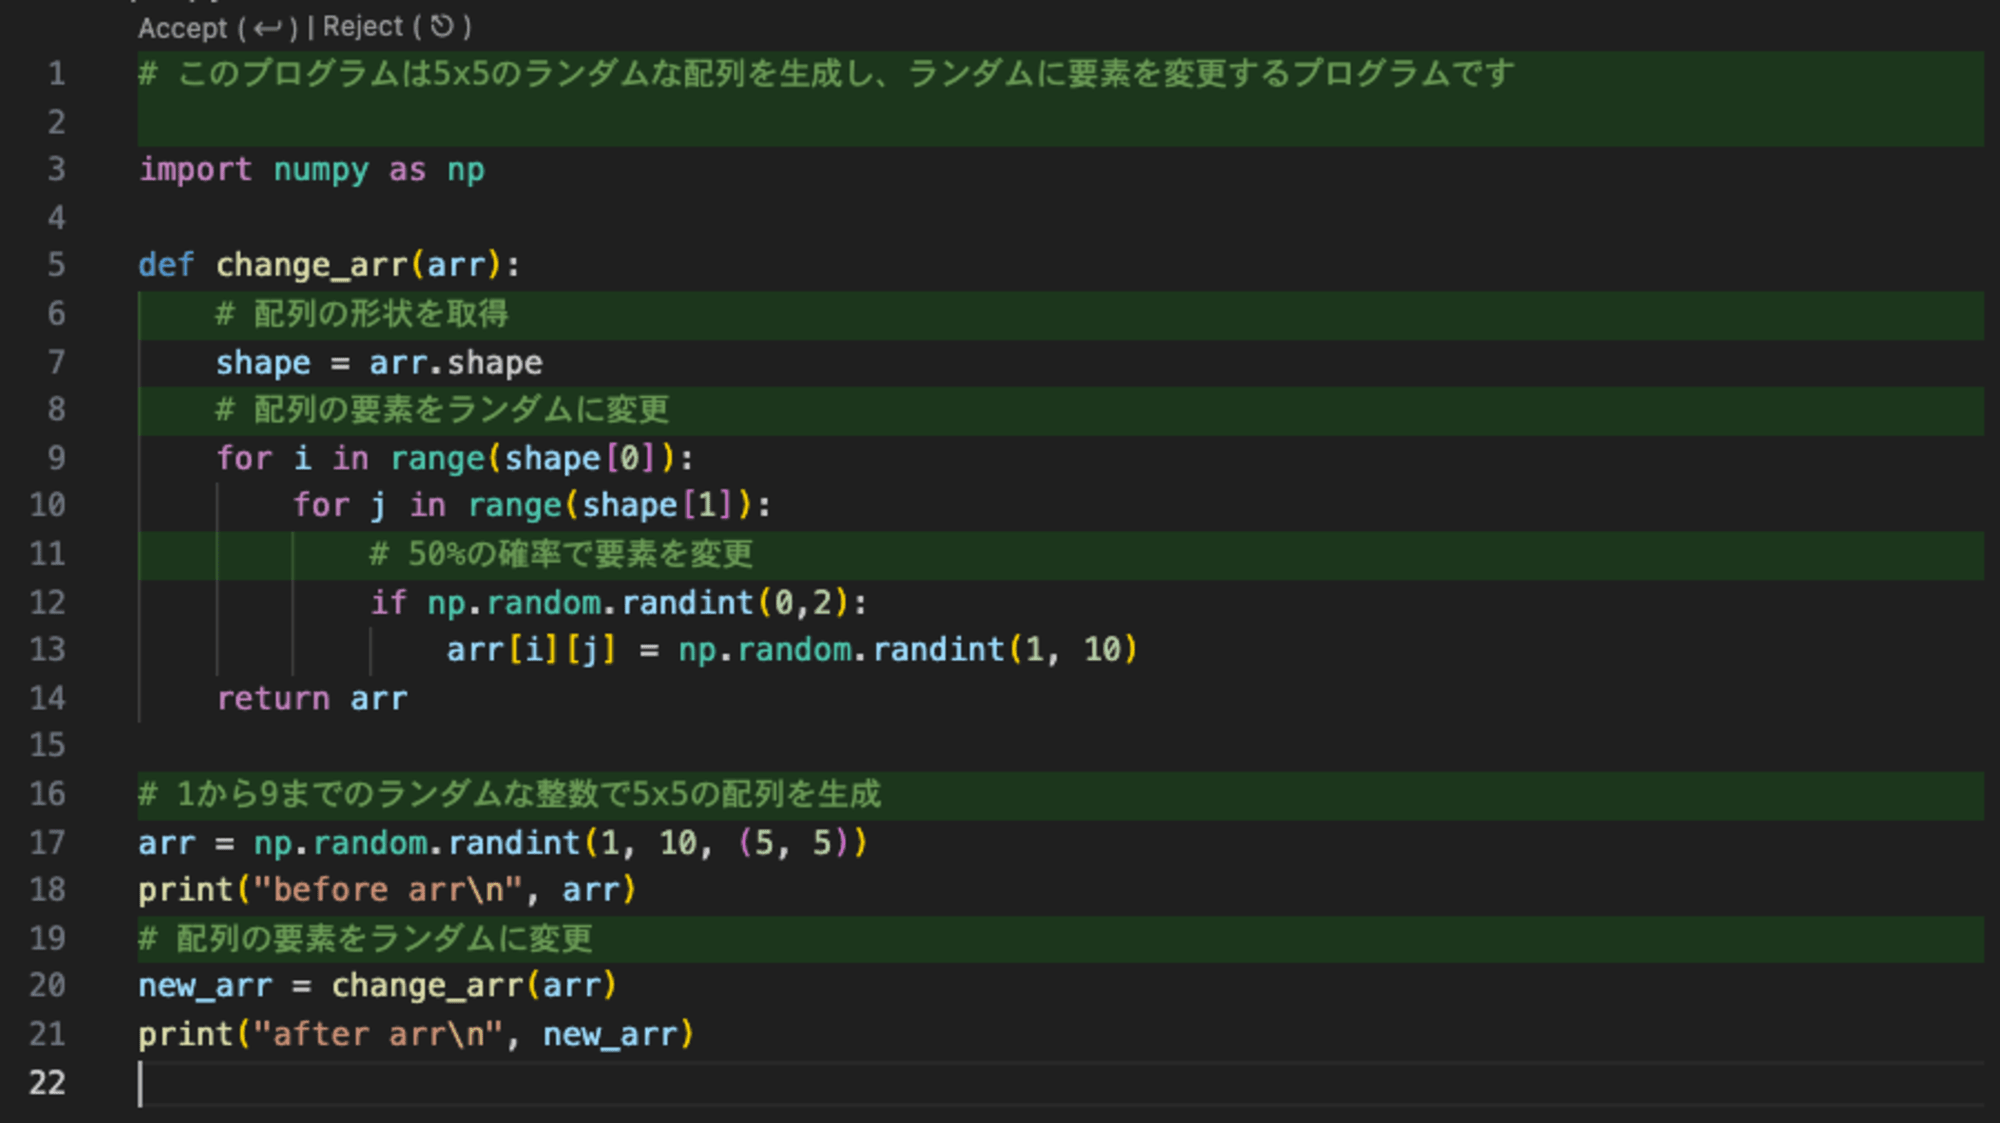Viewport: 2000px width, 1123px height.
Task: Click line number 22 in the gutter
Action: 47,1082
